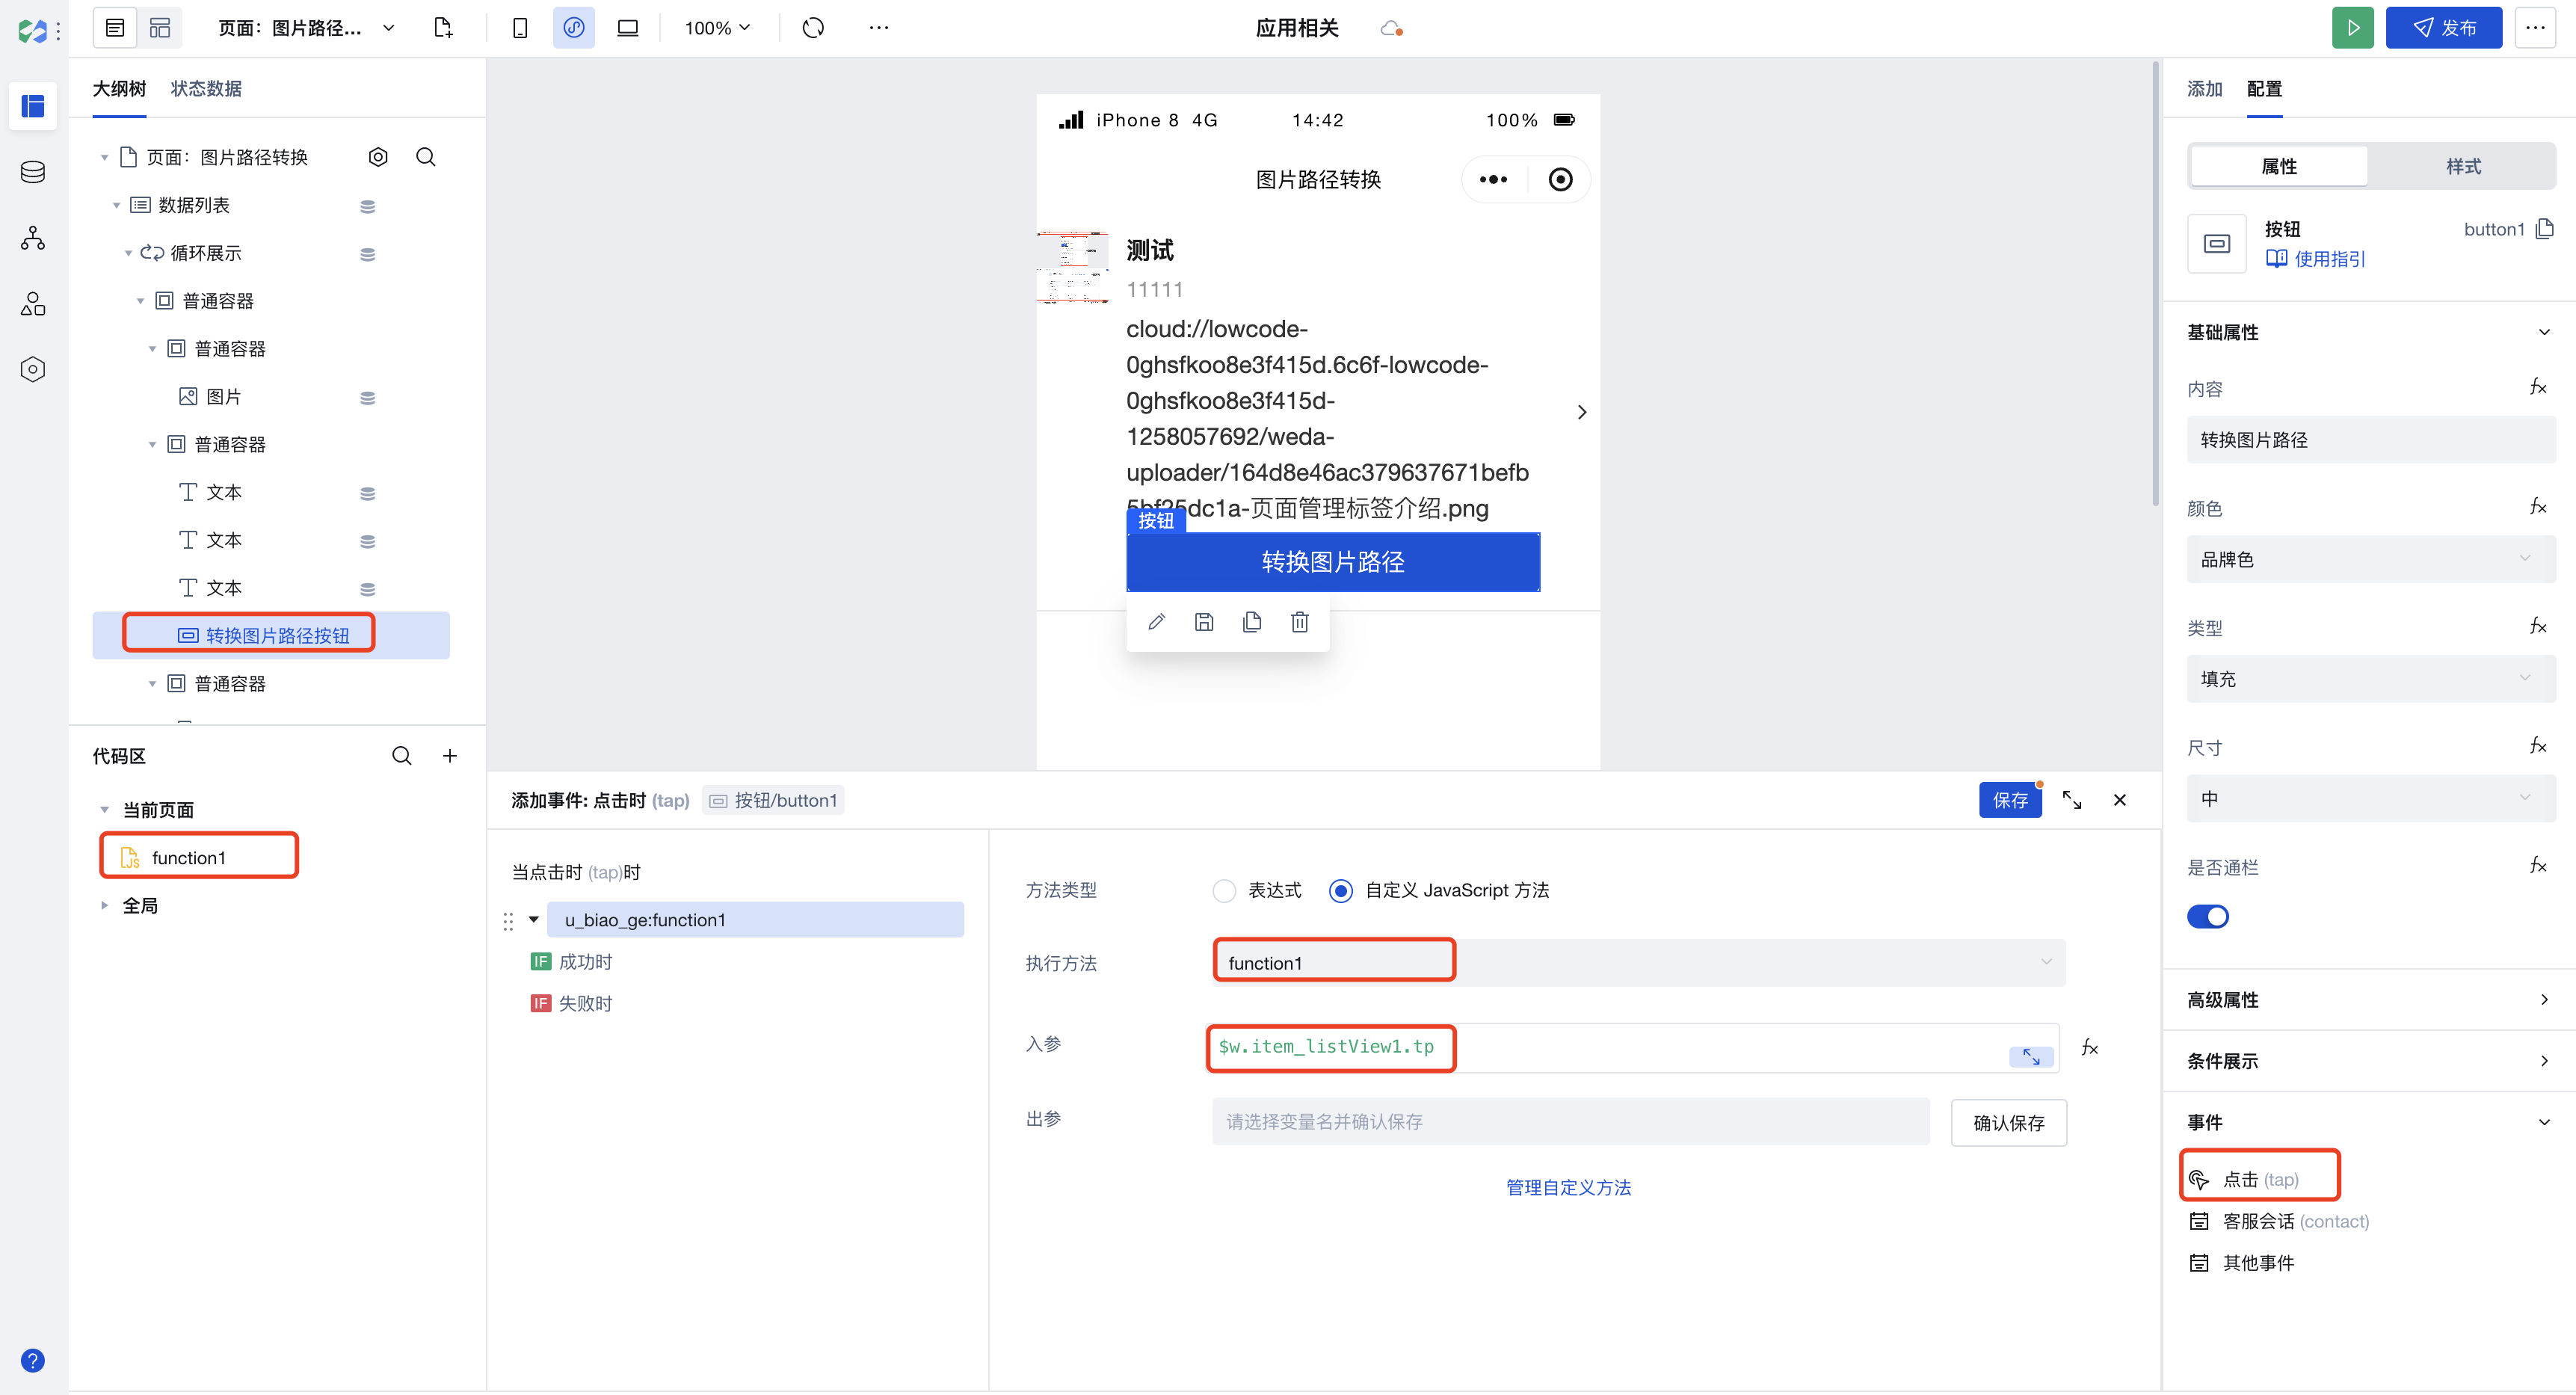The image size is (2576, 1395).
Task: Click the save-as-template icon below the button
Action: 1204,622
